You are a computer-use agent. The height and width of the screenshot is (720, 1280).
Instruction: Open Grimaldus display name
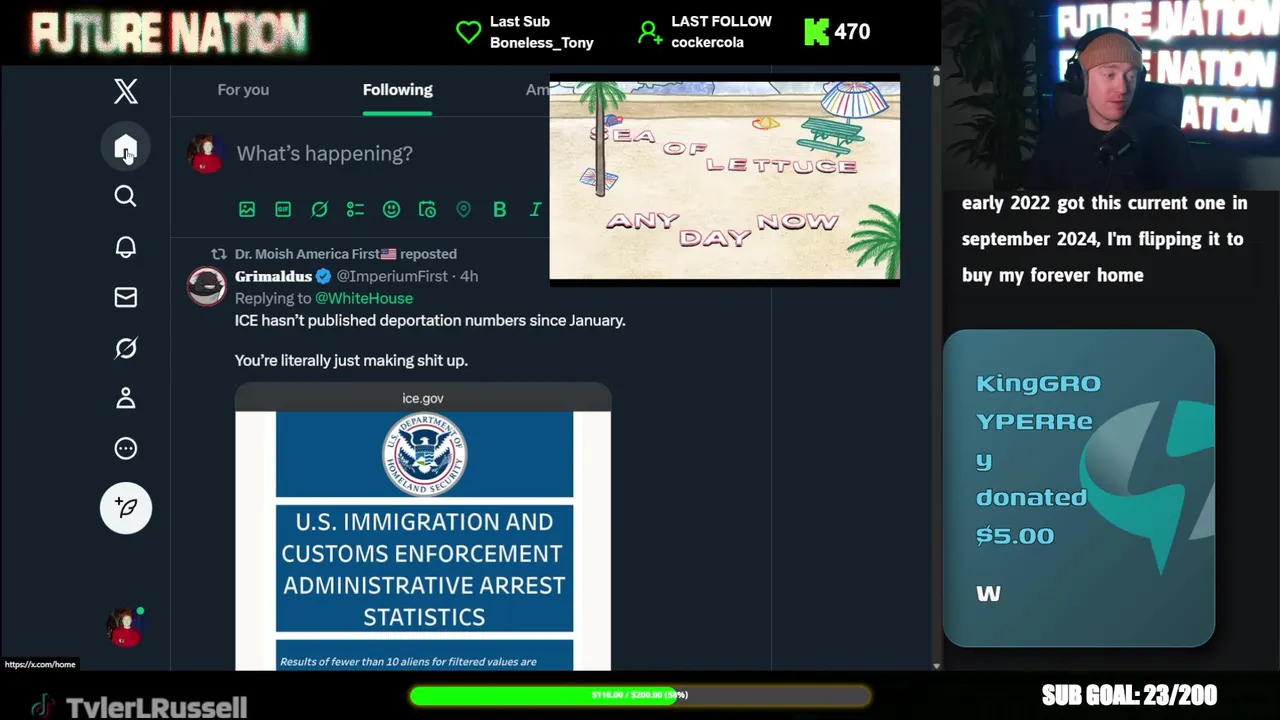[273, 276]
